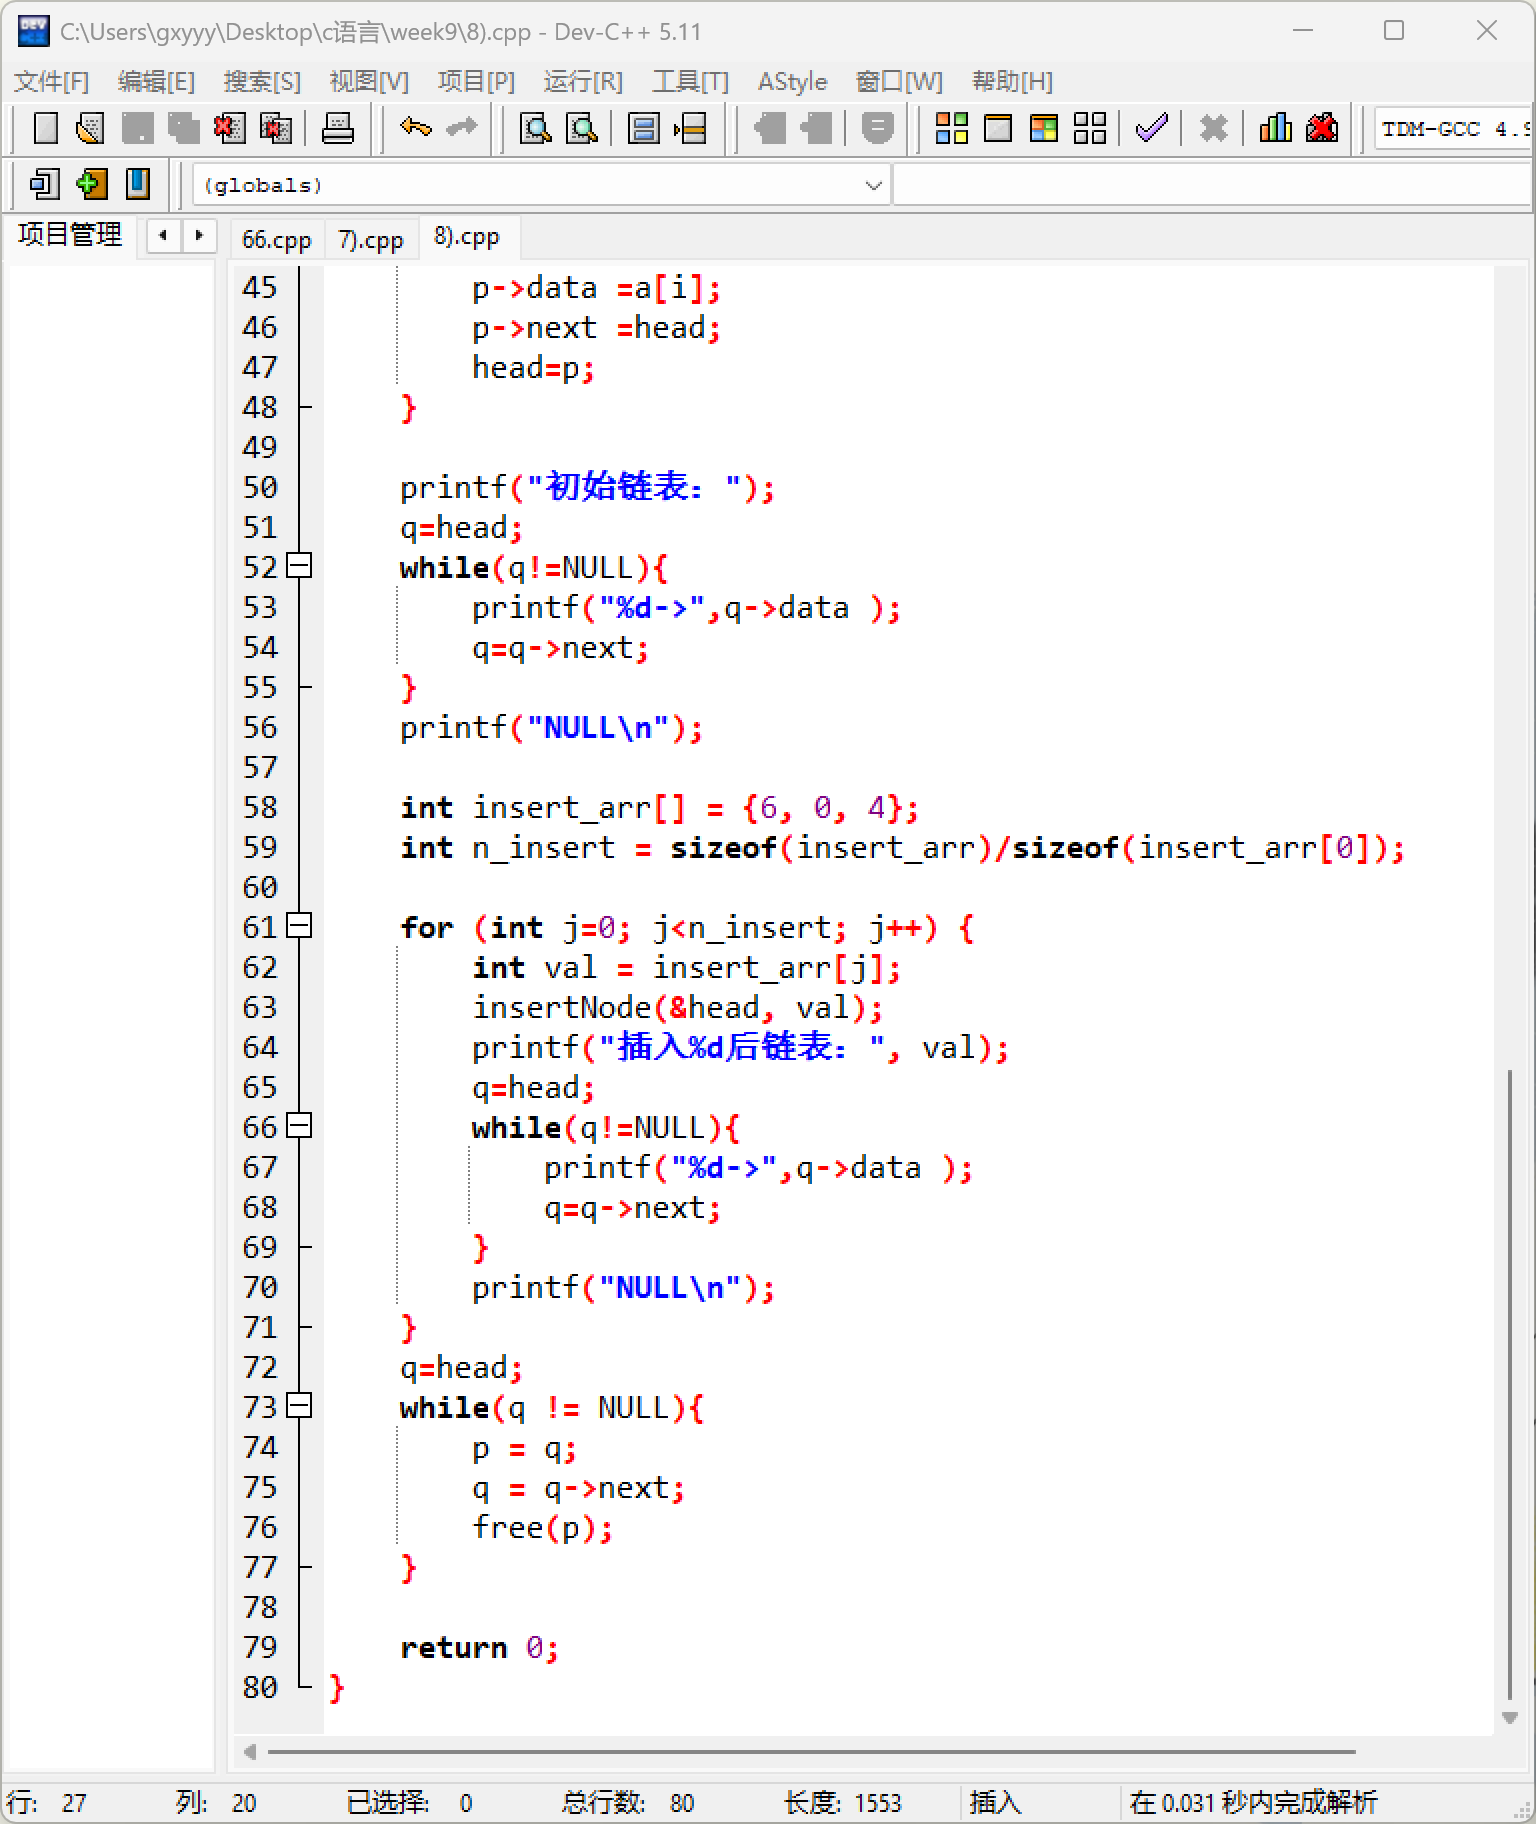Screen dimensions: 1536x1824
Task: Click the vertical scrollbar down arrow
Action: 1510,1718
